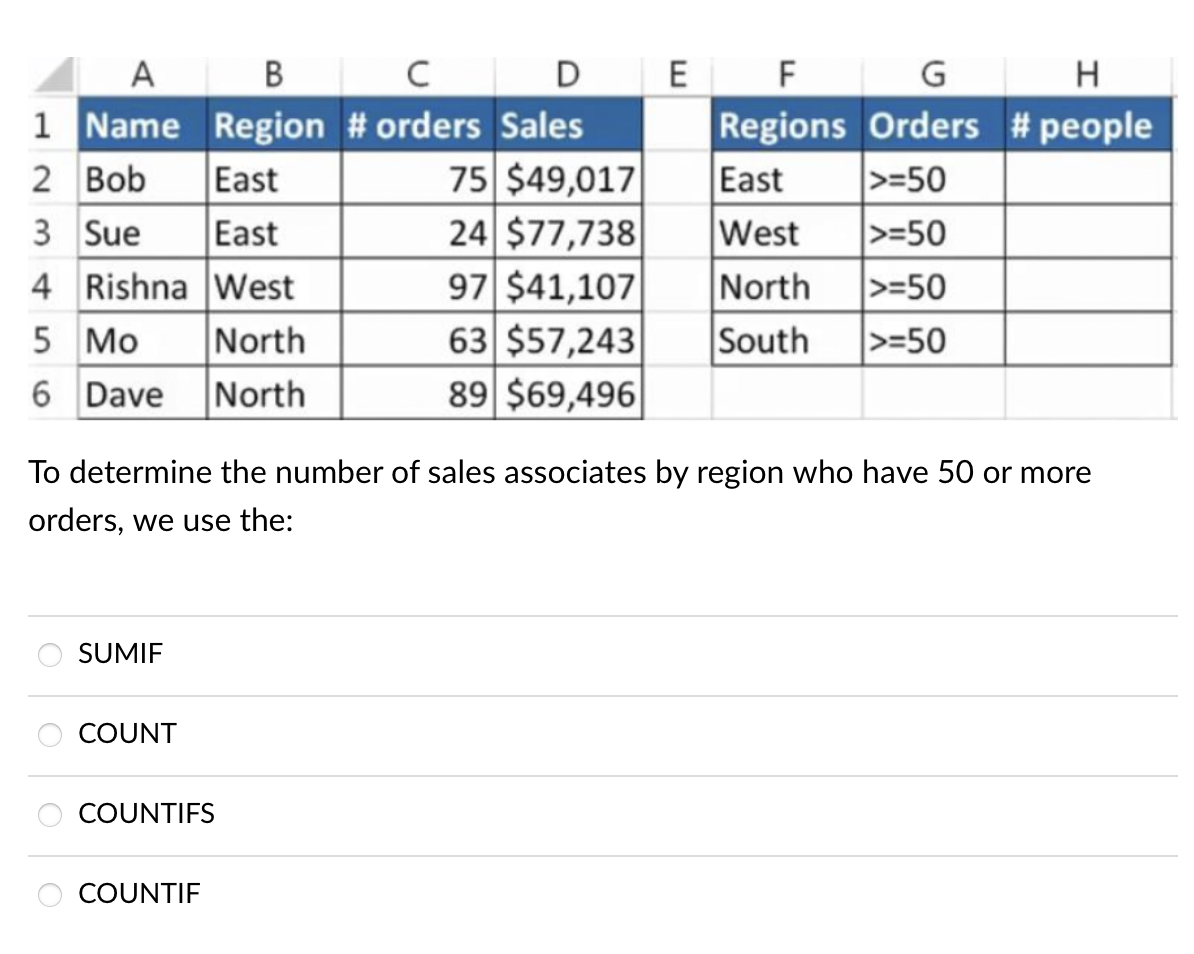Click column header A
This screenshot has width=1194, height=954.
tap(144, 74)
